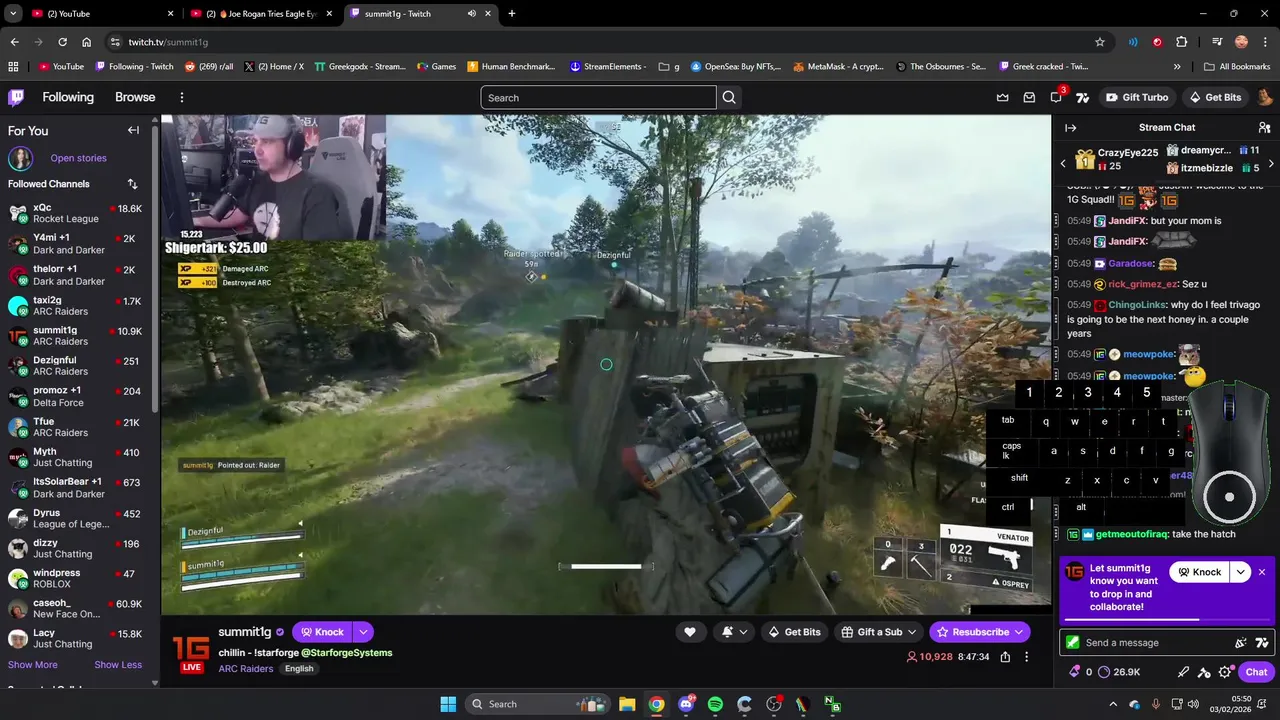Click green sword chat badge icon
The image size is (1280, 720).
(x=1072, y=643)
